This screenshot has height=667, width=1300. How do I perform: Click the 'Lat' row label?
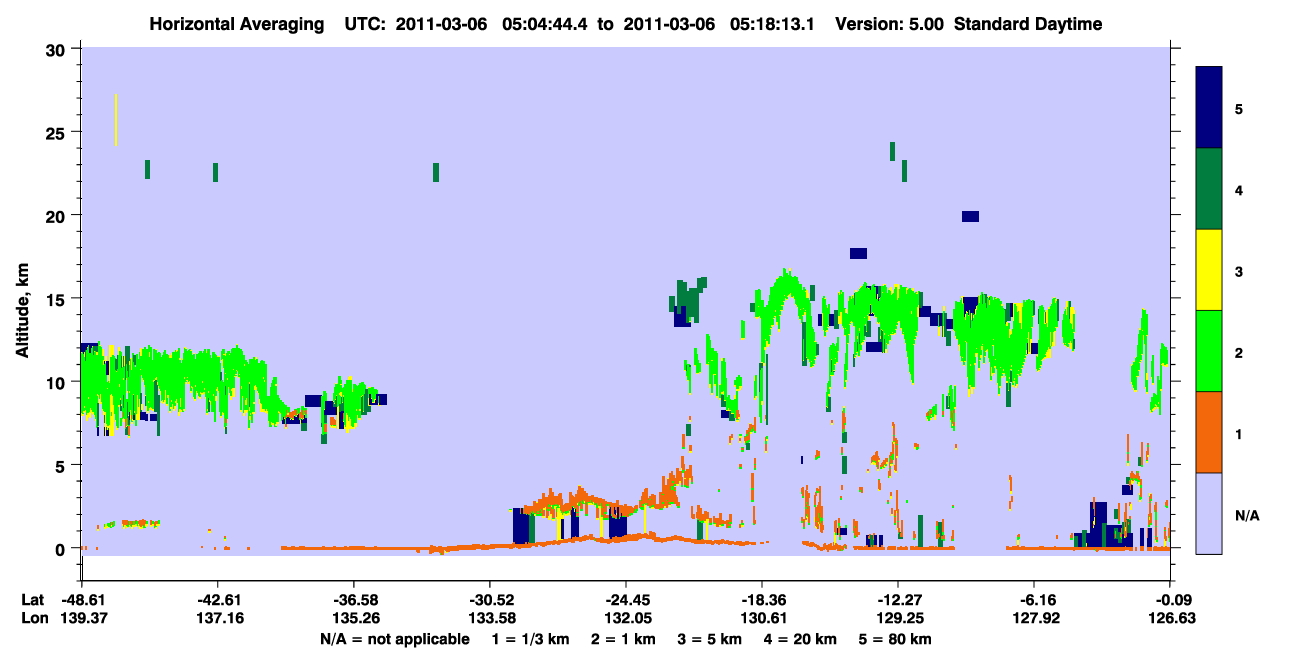tap(33, 600)
